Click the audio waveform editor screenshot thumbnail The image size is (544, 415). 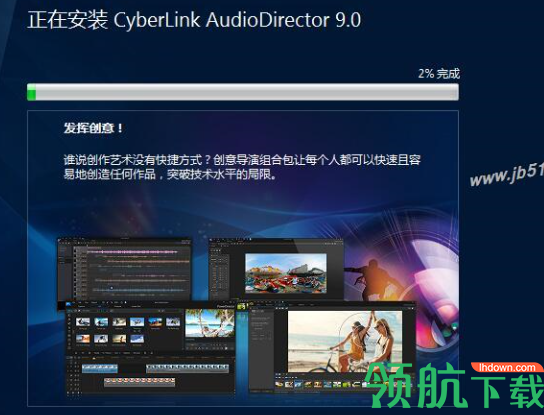pyautogui.click(x=125, y=270)
